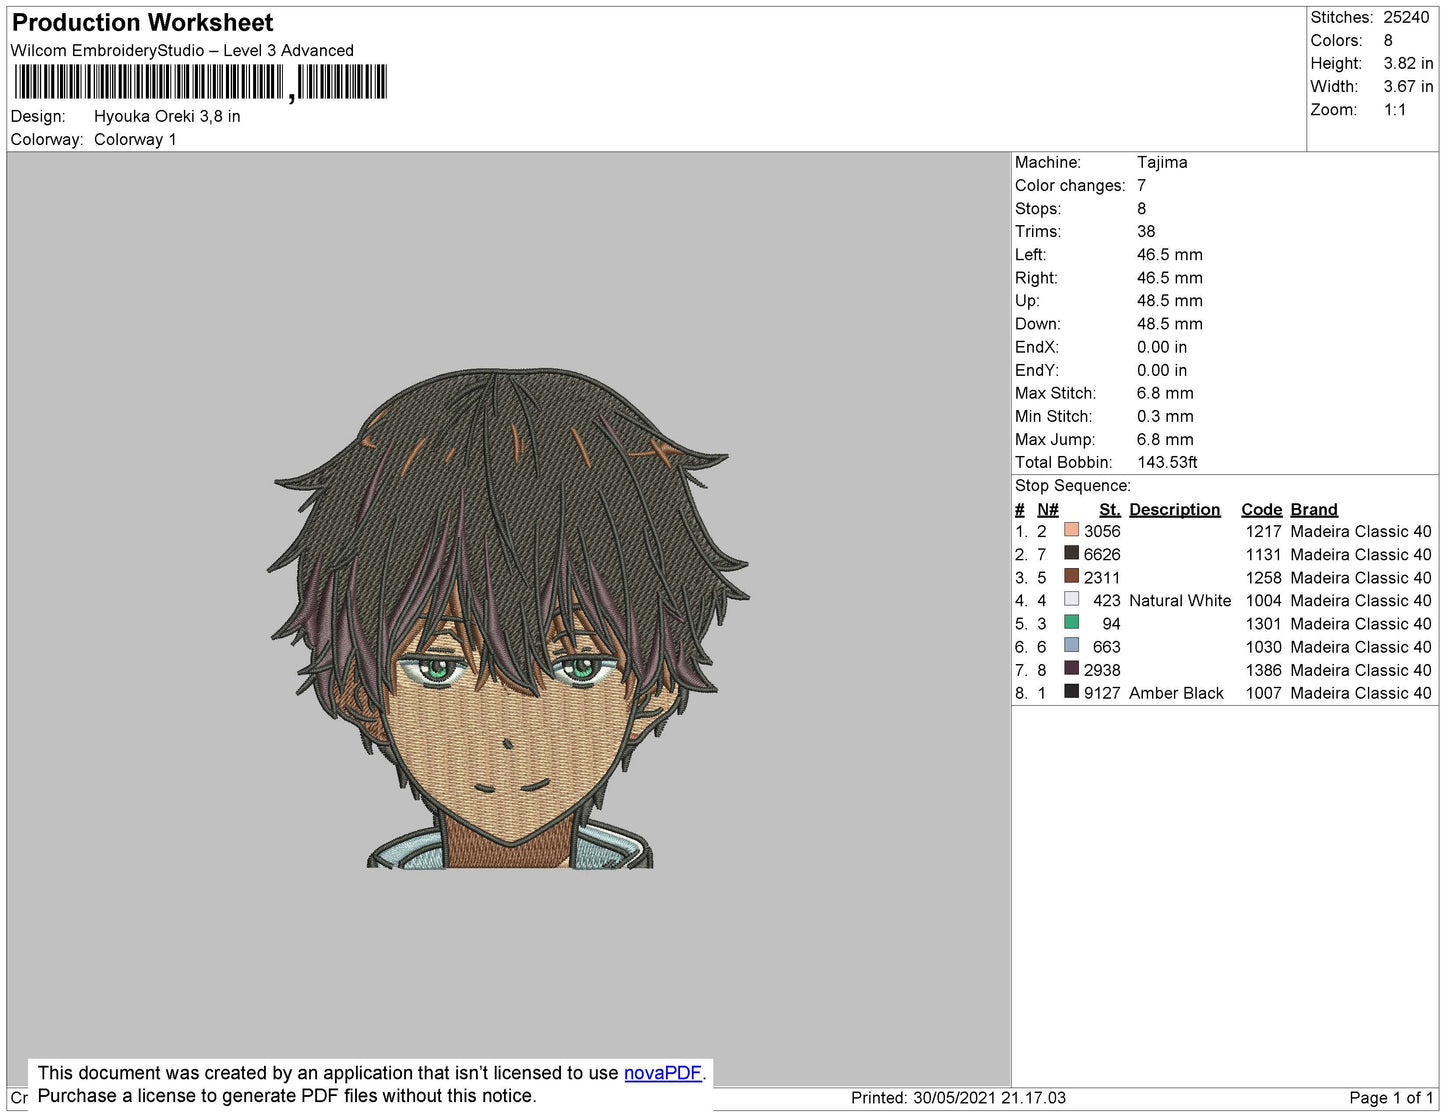The image size is (1445, 1117).
Task: Click the Zoom value 1:1
Action: coord(1395,110)
